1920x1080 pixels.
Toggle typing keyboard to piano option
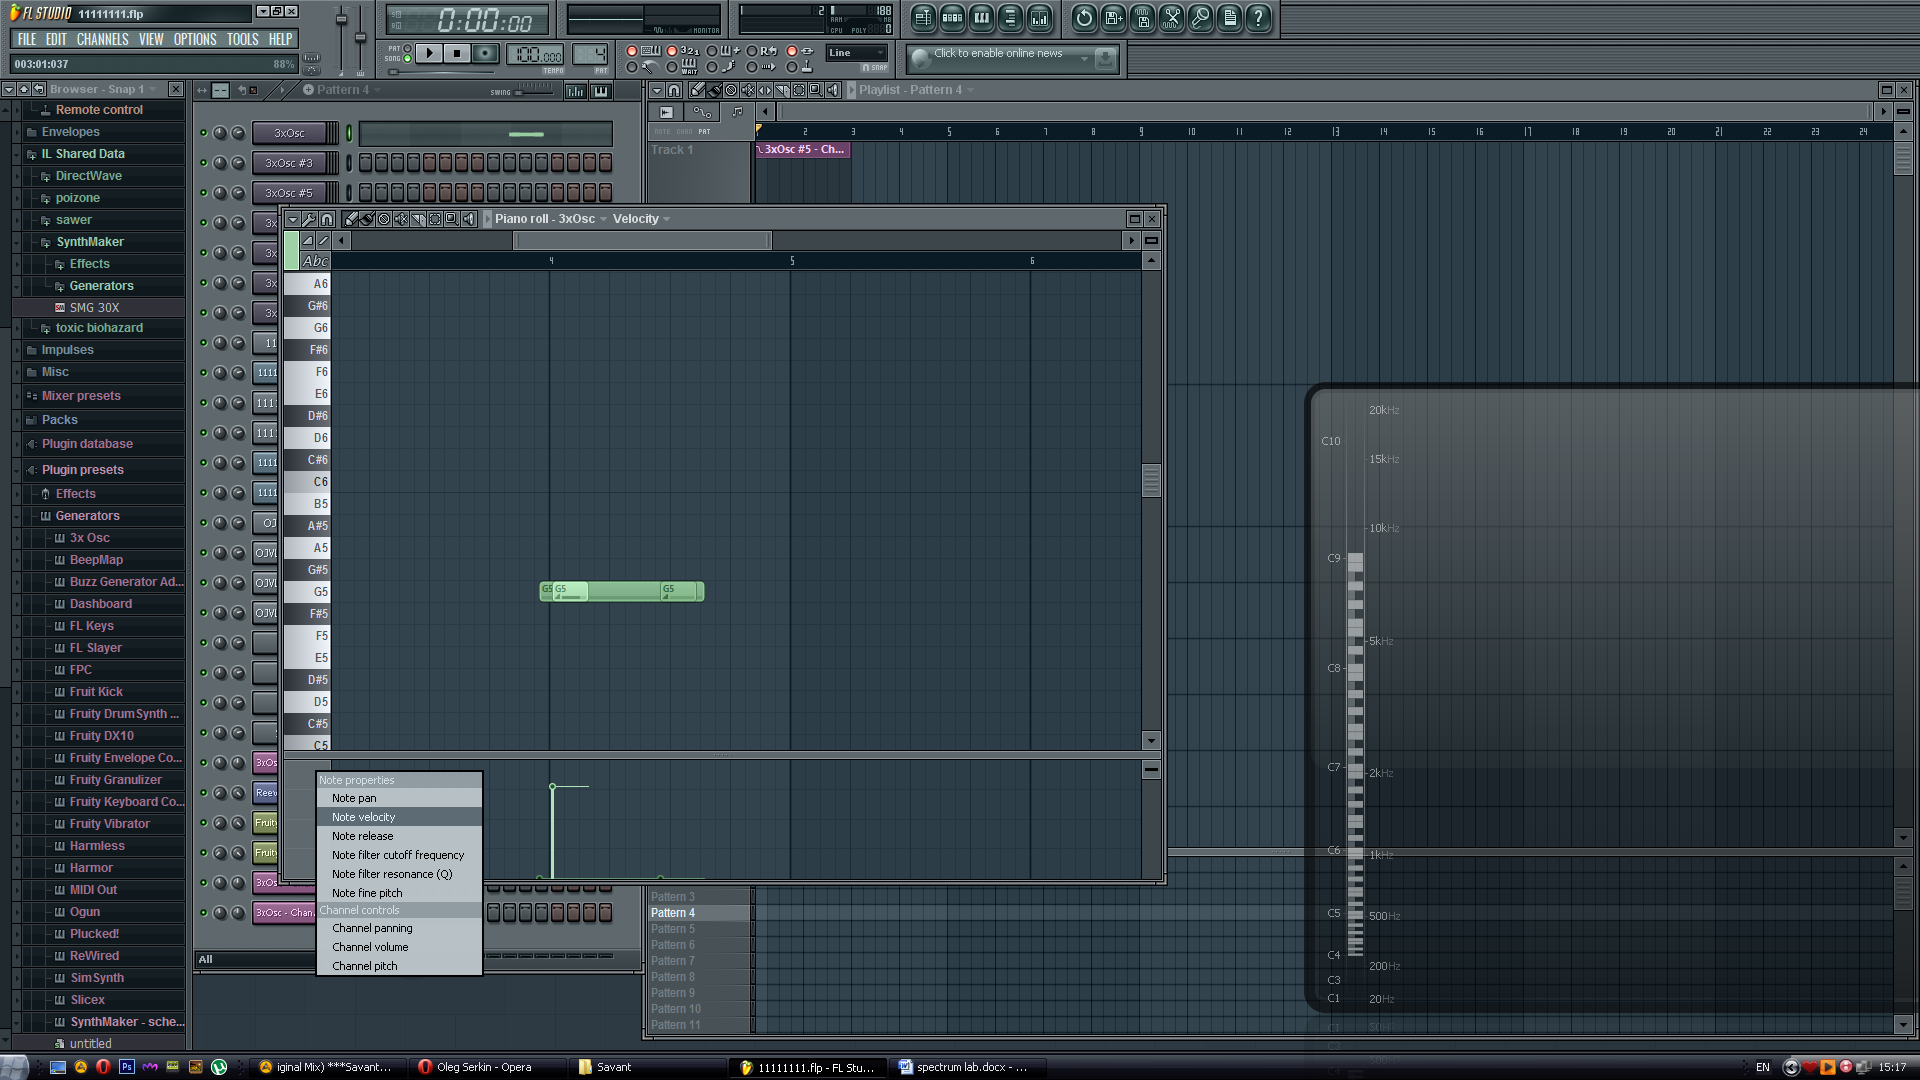click(631, 51)
